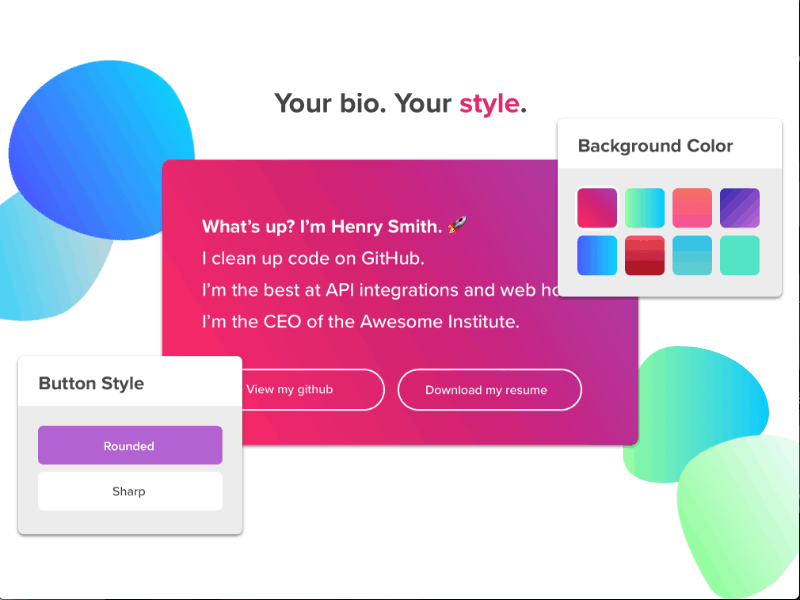Screen dimensions: 800x600
Task: Pick the coral-pink gradient swatch
Action: (692, 208)
